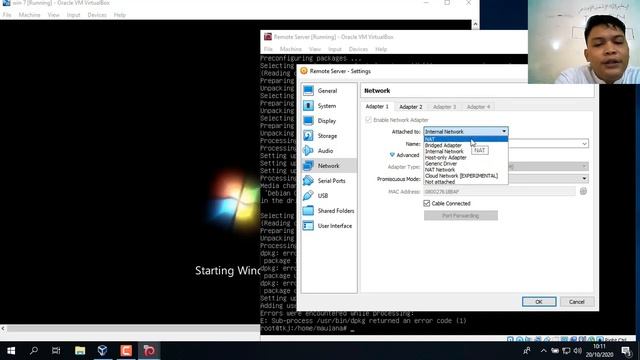
Task: Open Attached to combo box arrow
Action: (504, 131)
